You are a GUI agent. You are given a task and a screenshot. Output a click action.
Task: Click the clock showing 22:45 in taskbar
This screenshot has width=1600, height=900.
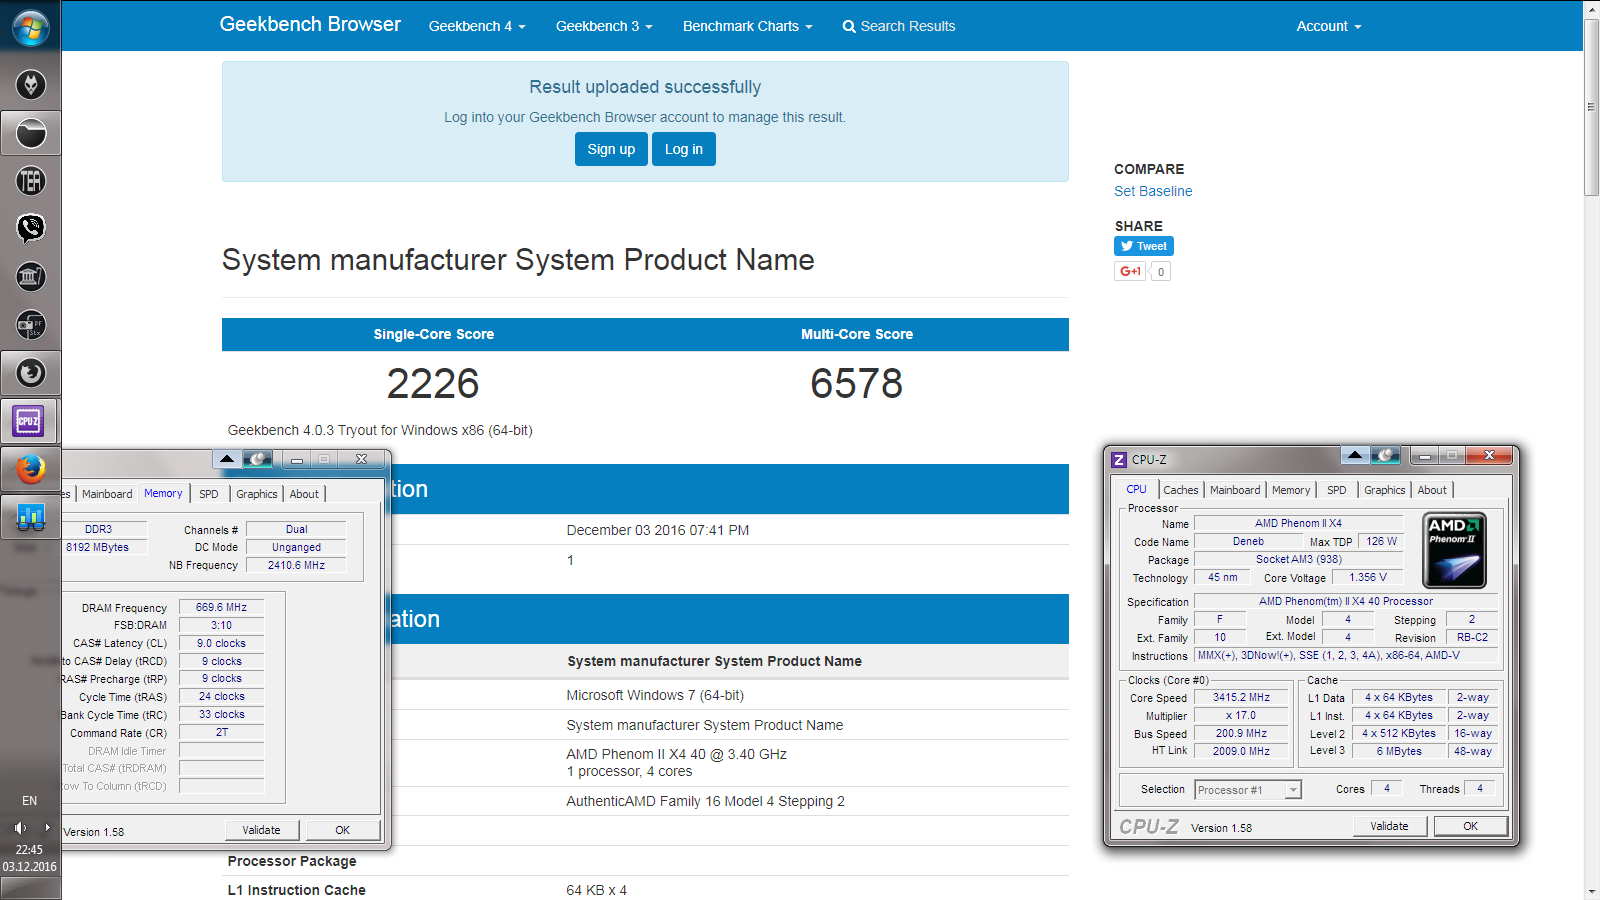pyautogui.click(x=30, y=850)
